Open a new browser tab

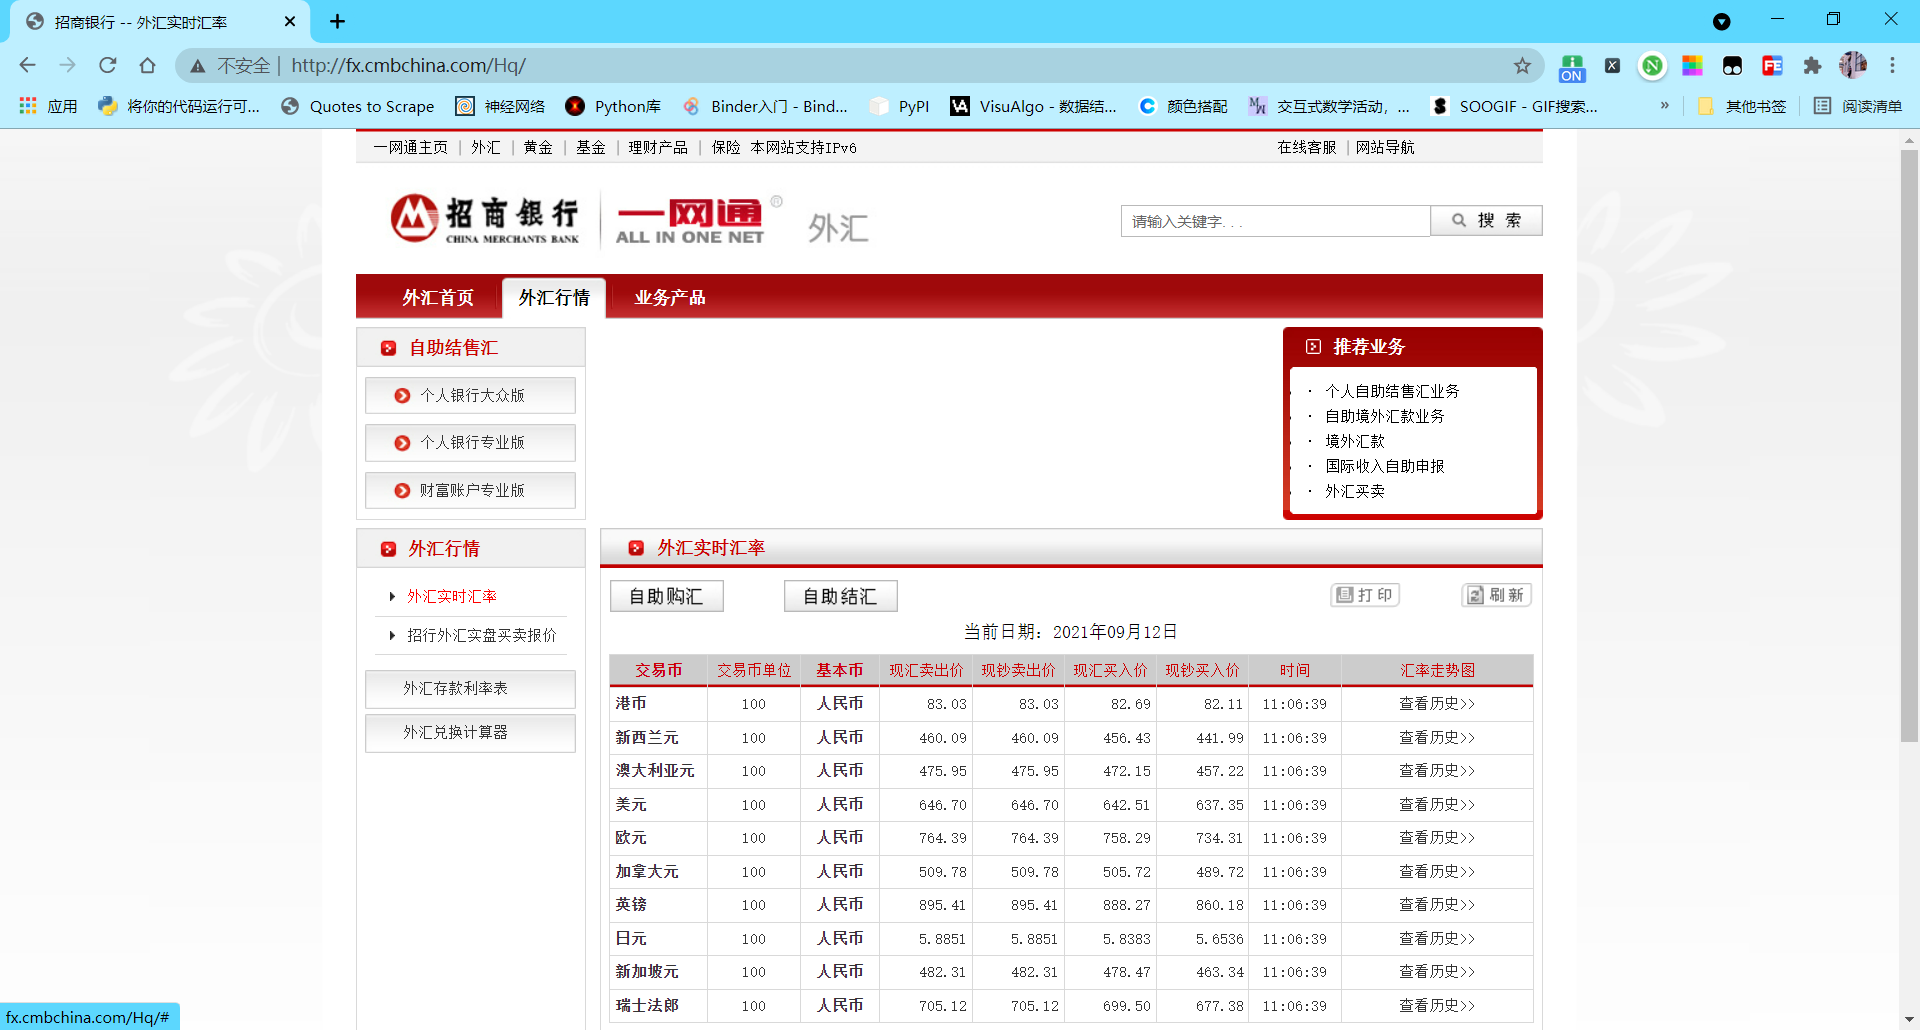[337, 21]
